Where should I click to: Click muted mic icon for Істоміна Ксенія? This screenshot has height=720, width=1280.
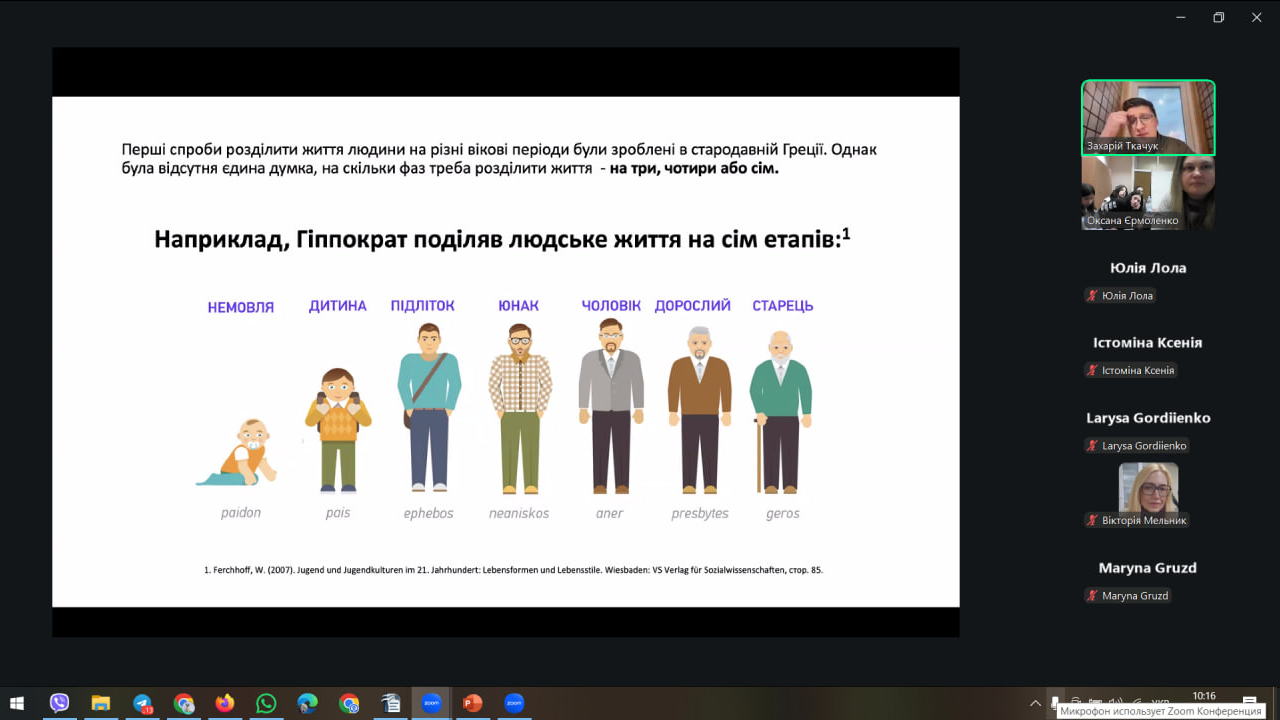1092,371
